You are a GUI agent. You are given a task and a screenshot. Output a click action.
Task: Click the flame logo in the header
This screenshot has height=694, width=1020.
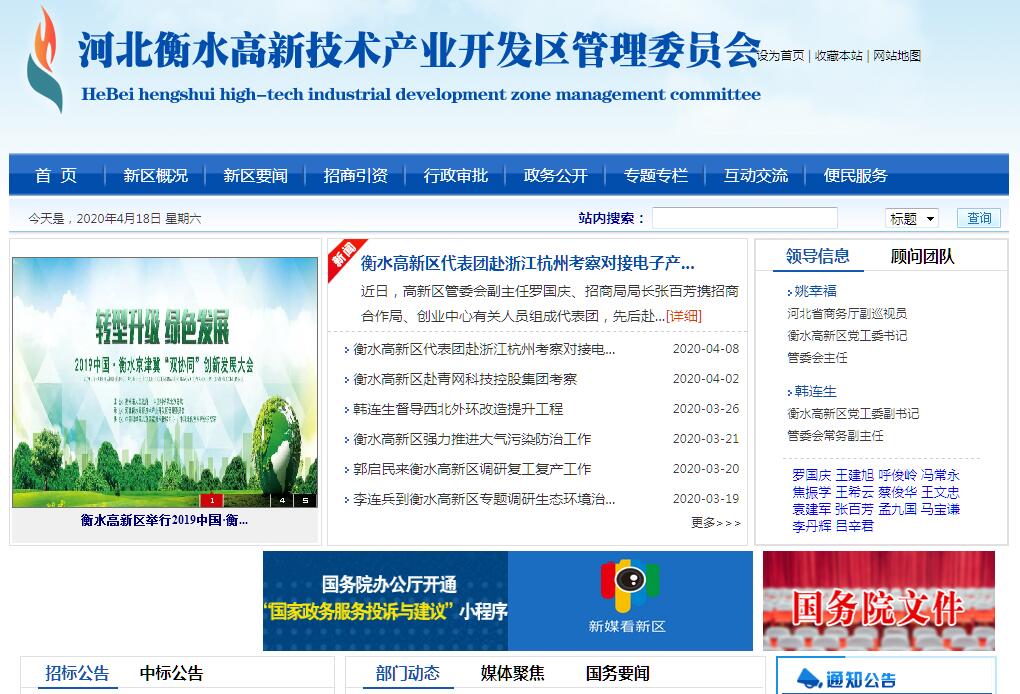tap(44, 59)
